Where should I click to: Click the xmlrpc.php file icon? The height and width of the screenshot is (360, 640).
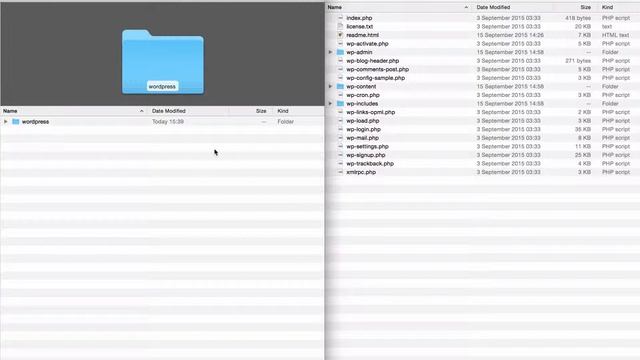pyautogui.click(x=340, y=172)
